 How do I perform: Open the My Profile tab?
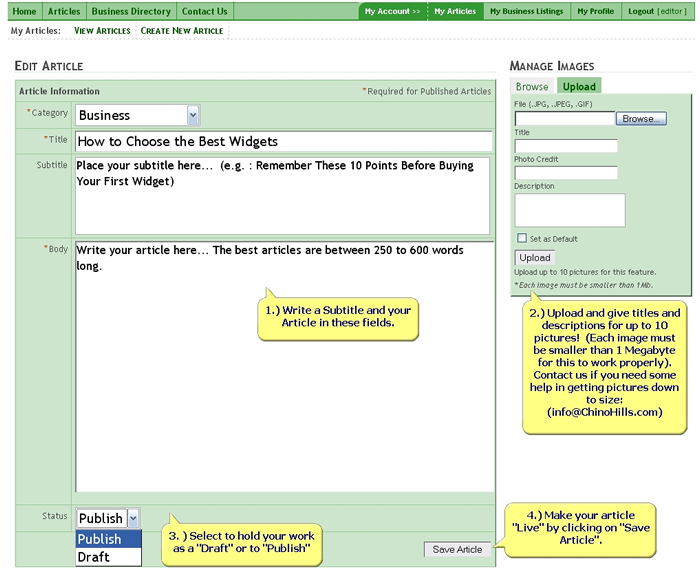coord(596,12)
